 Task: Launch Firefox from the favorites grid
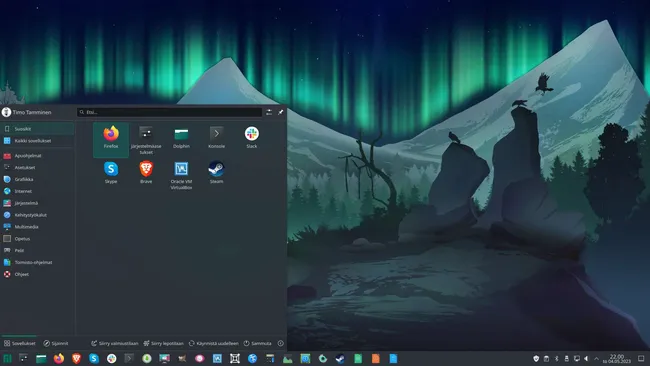pos(111,138)
